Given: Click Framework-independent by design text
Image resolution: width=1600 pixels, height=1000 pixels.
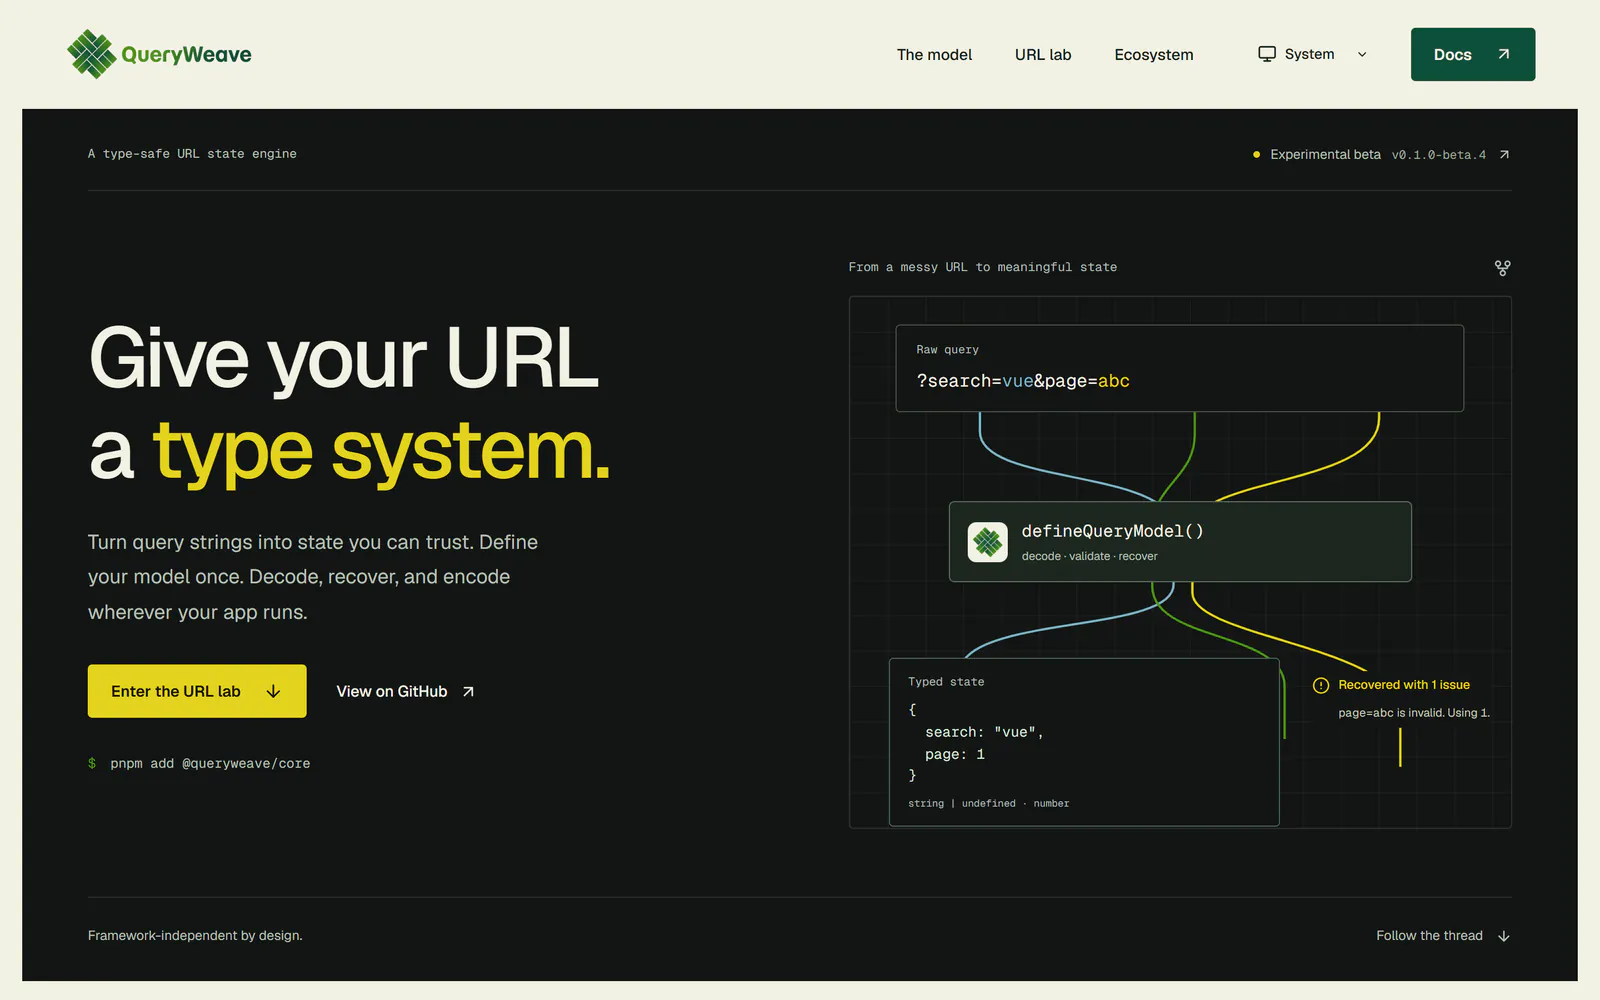Looking at the screenshot, I should click(195, 936).
